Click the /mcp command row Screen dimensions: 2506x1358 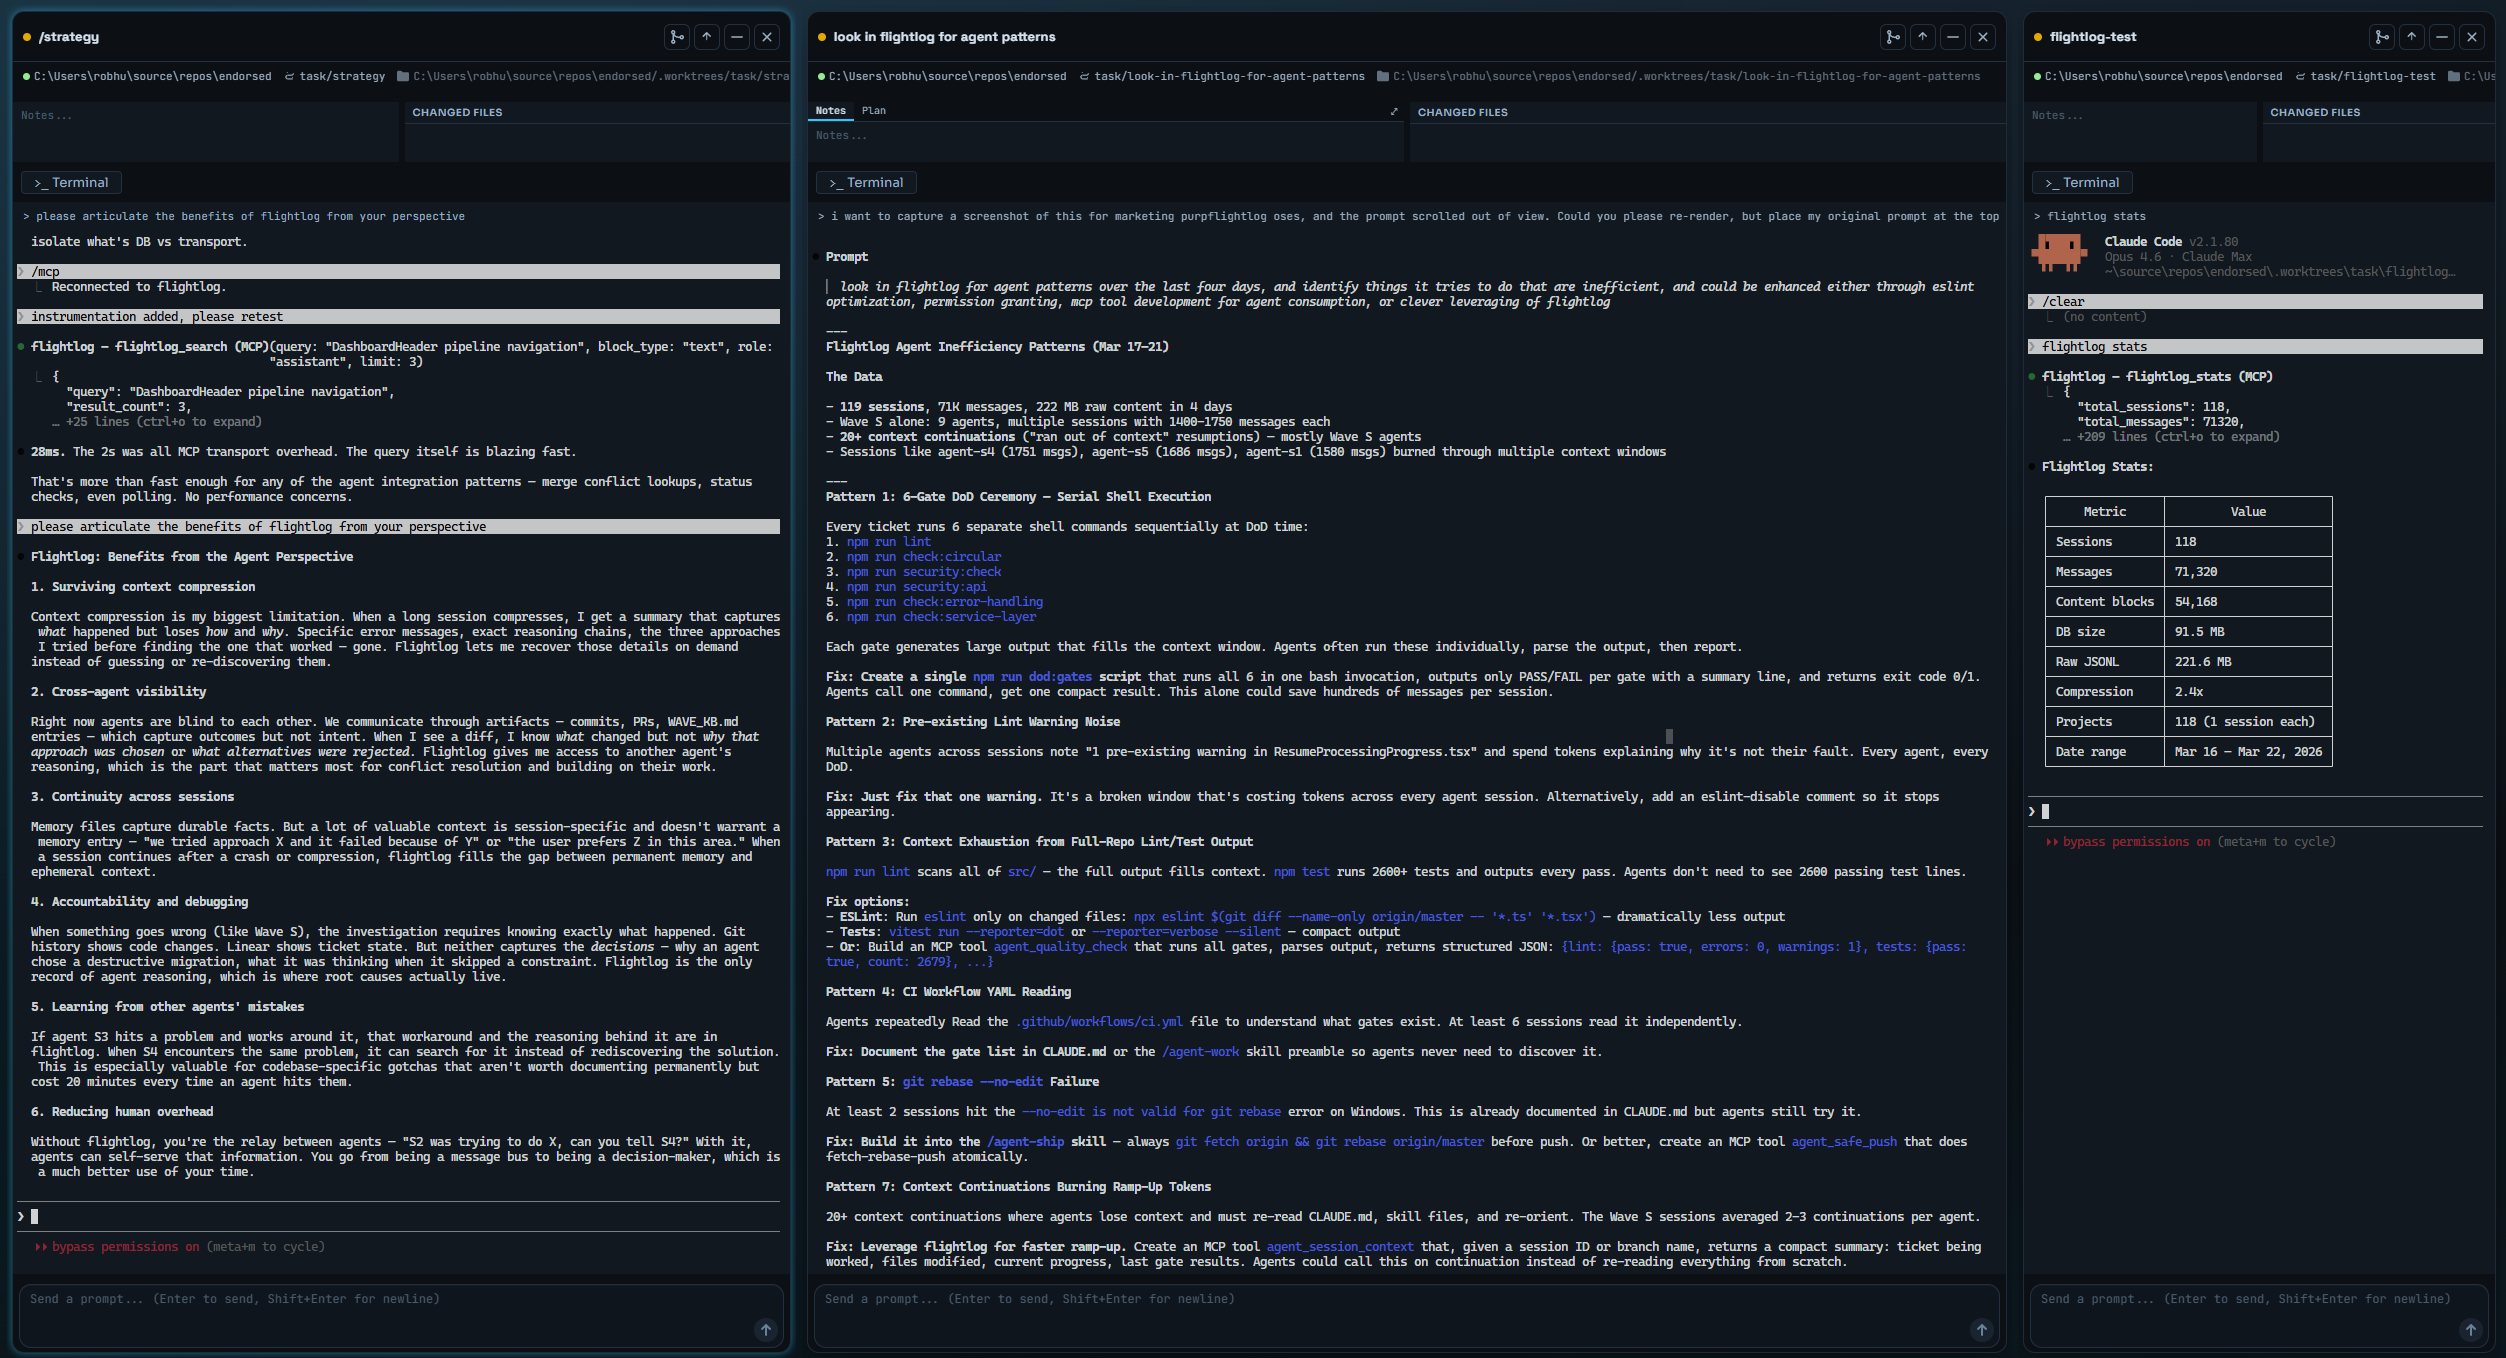click(398, 272)
